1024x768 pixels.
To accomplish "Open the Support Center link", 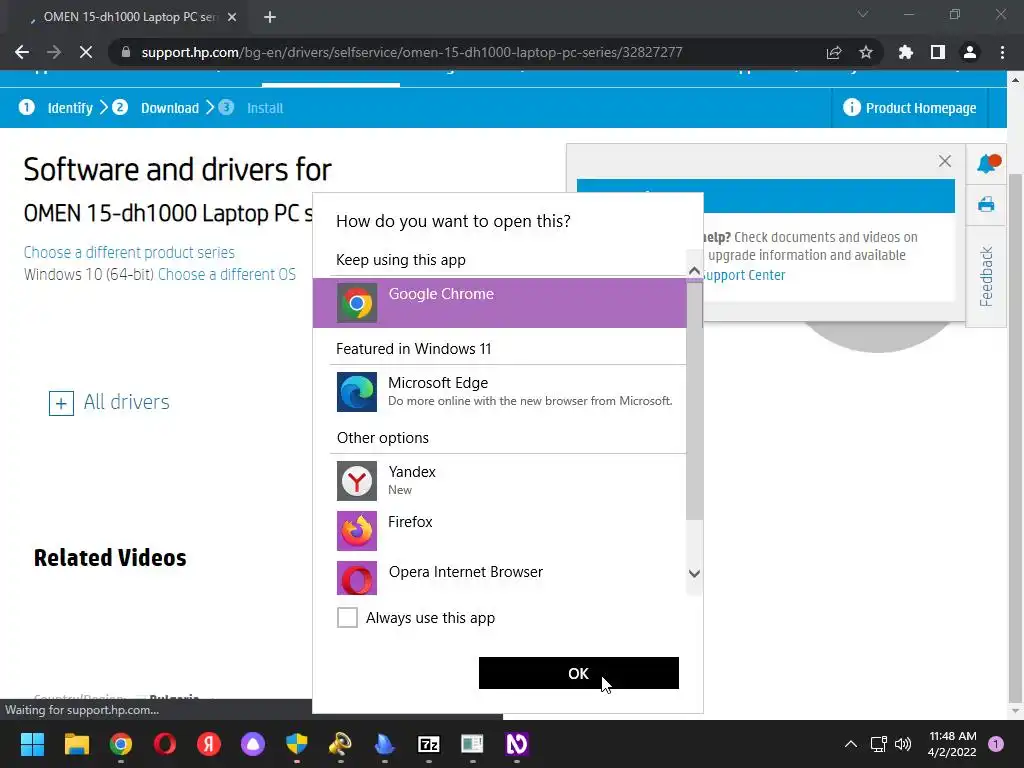I will 744,275.
